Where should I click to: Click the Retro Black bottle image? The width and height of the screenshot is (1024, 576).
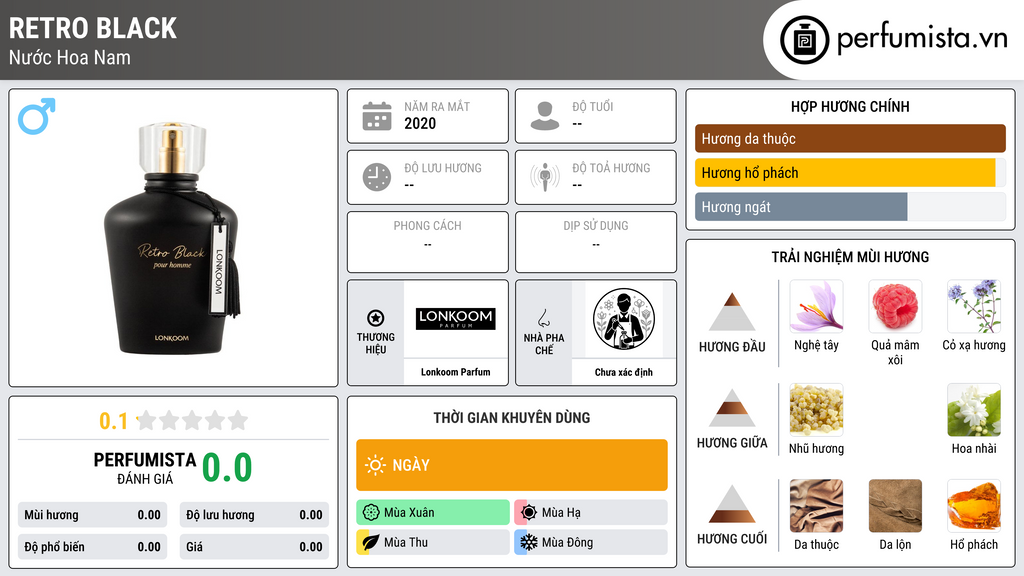[172, 237]
